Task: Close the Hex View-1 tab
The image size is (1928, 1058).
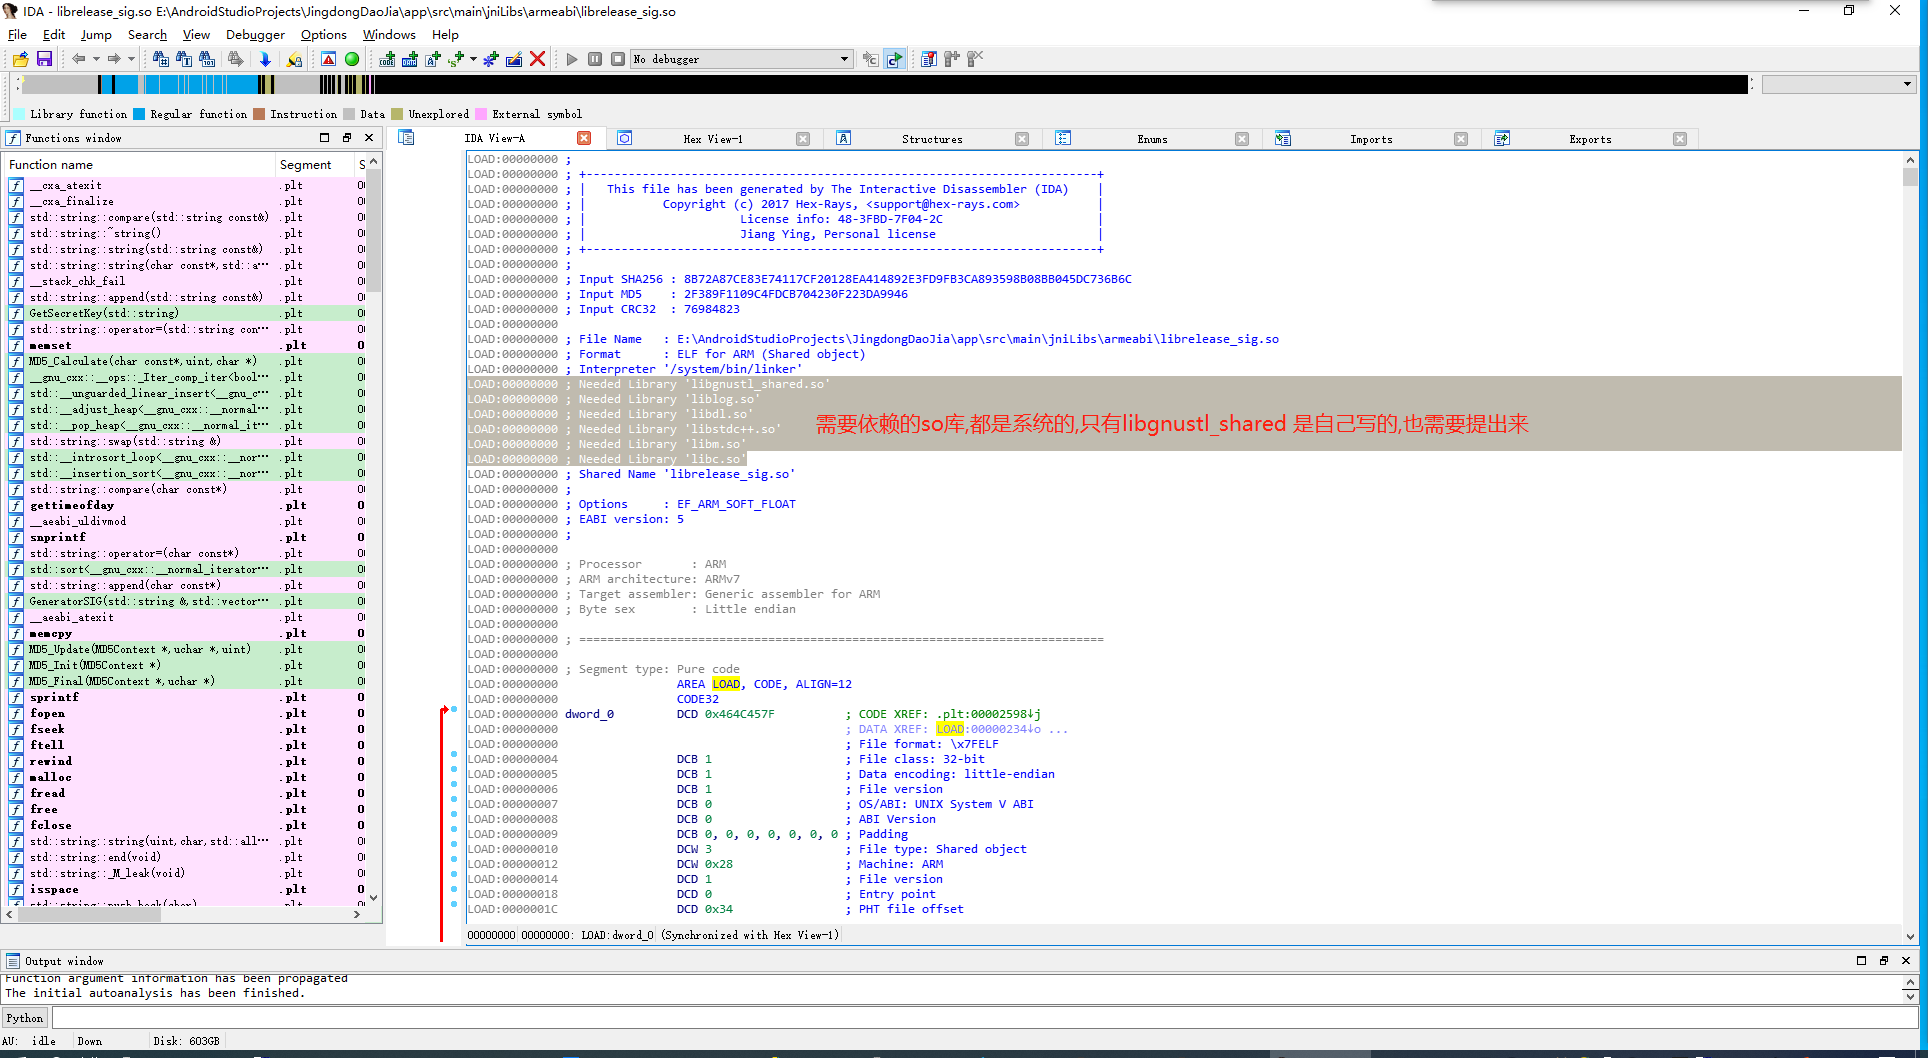Action: [x=803, y=139]
